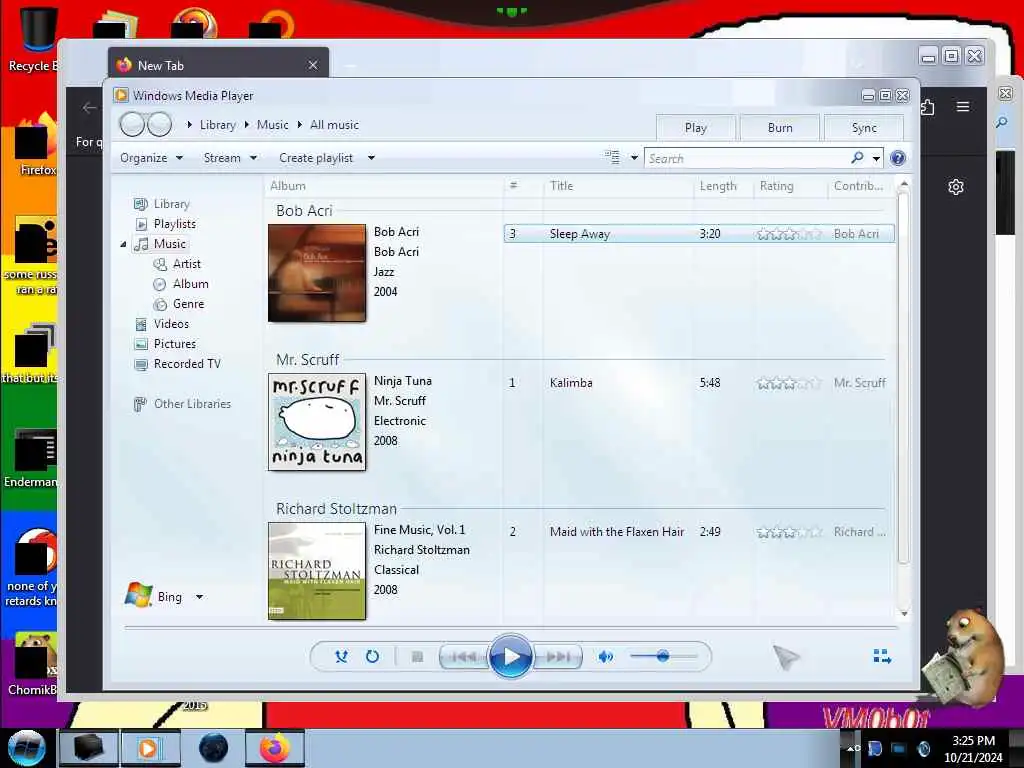
Task: Select Artist under Music
Action: [186, 264]
